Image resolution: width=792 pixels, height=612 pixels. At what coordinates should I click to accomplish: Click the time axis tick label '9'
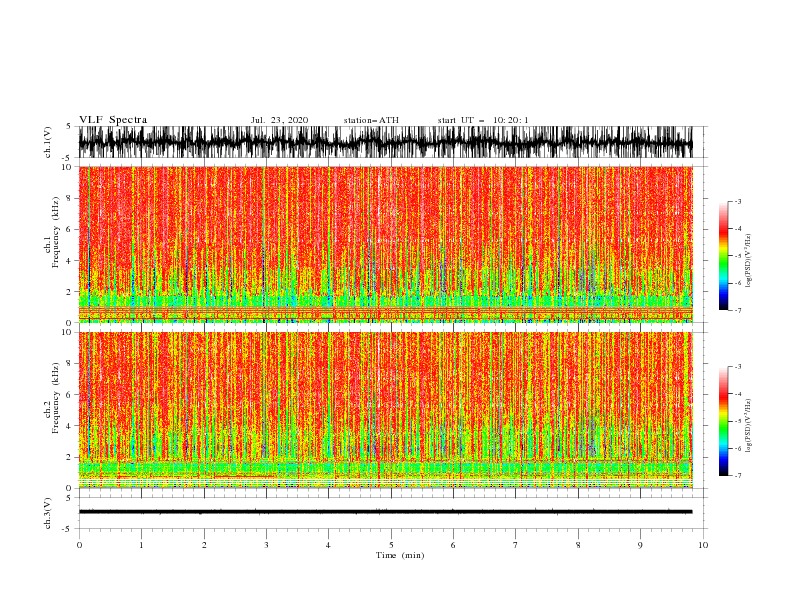(x=640, y=545)
